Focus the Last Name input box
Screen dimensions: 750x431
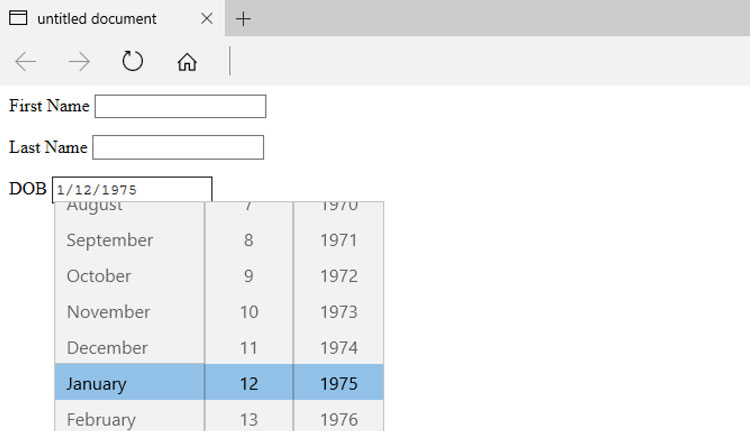(178, 147)
